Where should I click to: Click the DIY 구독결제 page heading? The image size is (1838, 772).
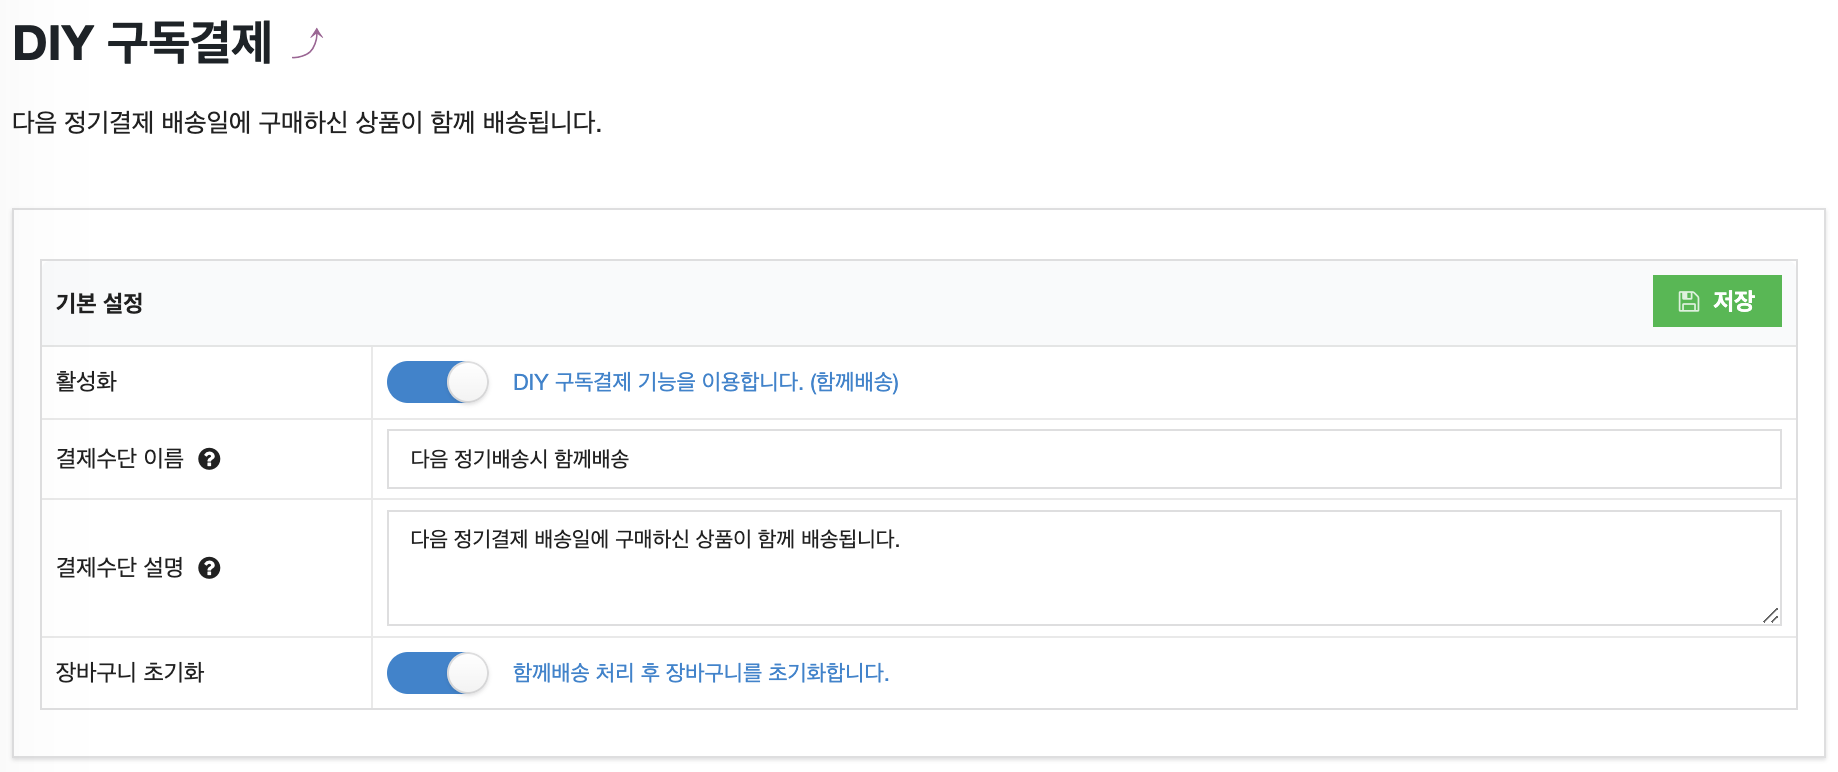(x=142, y=44)
